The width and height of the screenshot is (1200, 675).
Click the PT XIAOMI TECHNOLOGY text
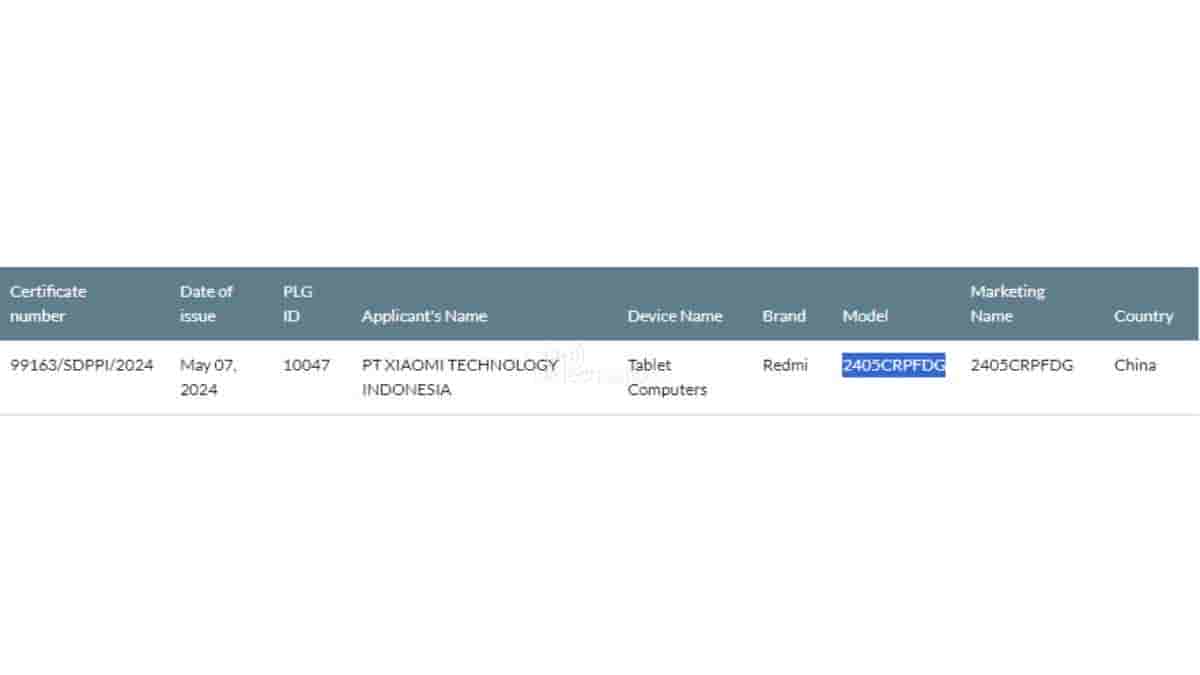(459, 365)
